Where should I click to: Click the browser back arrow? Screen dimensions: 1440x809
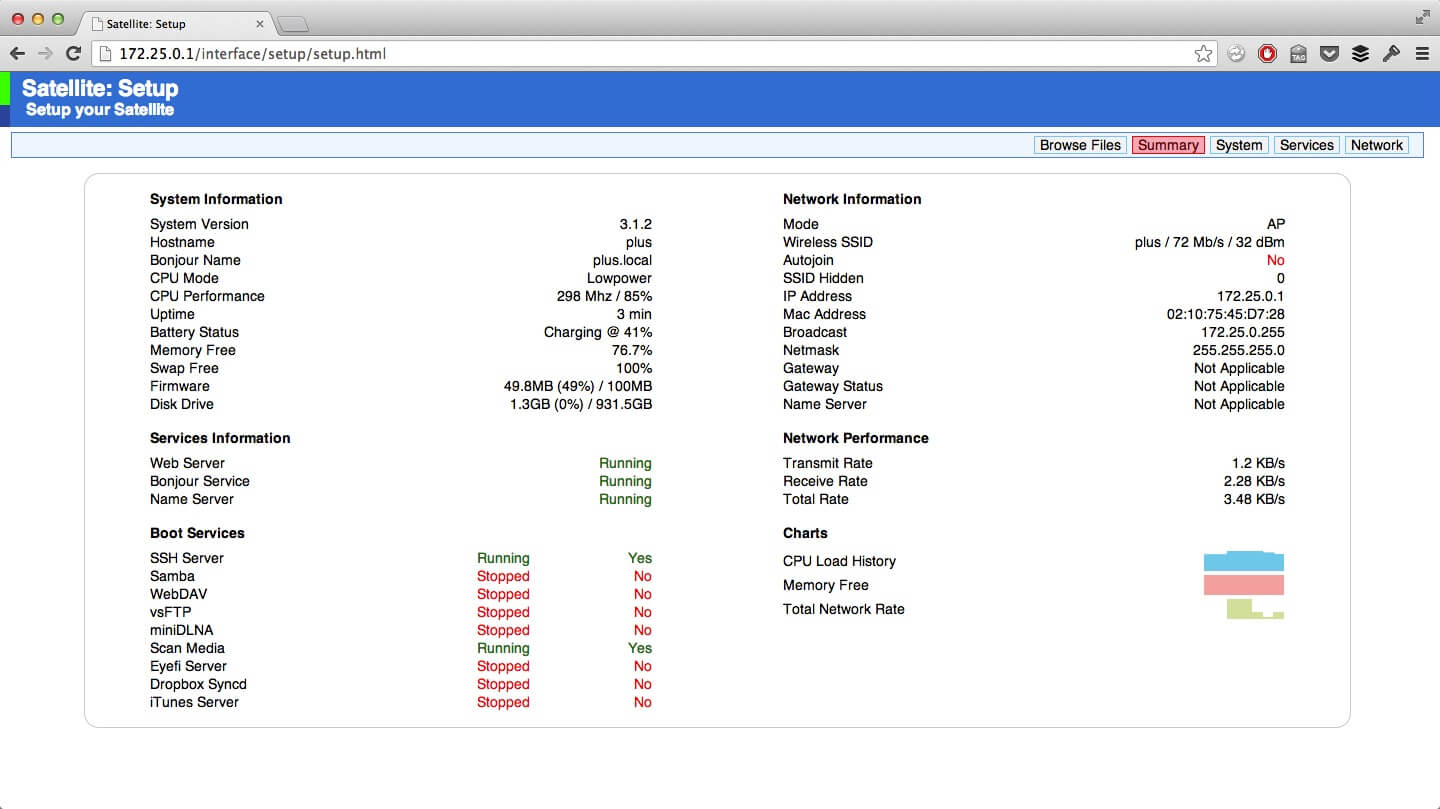[x=17, y=54]
